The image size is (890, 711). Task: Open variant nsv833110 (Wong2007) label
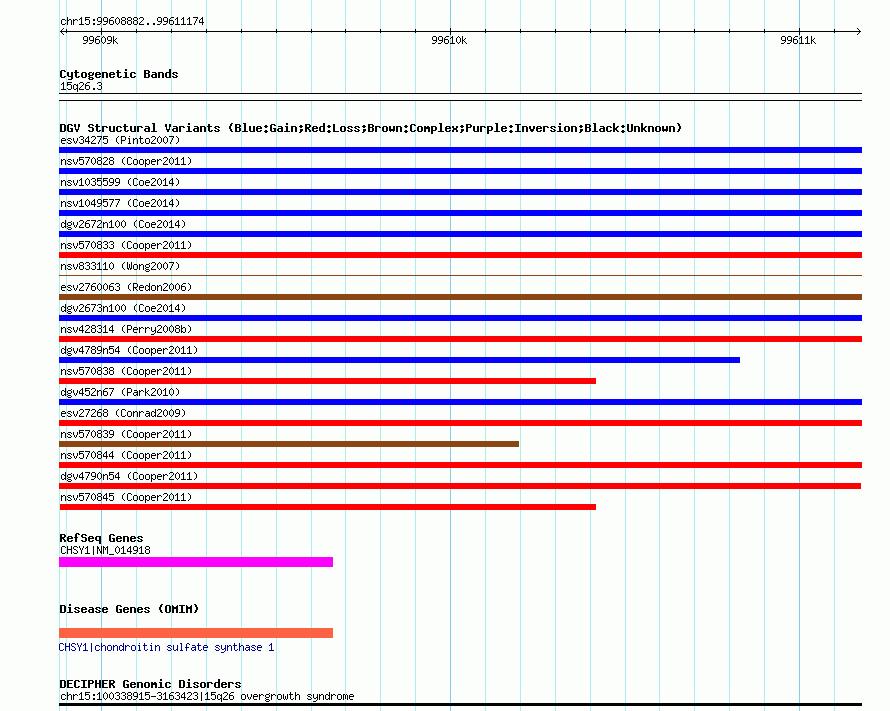pos(120,266)
